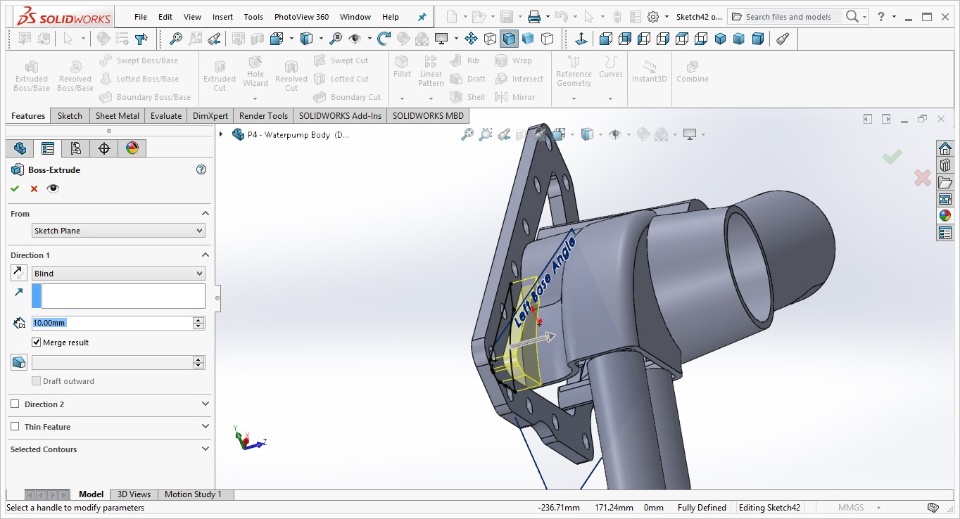Click Reference Geometry tool
This screenshot has width=960, height=519.
(x=574, y=71)
